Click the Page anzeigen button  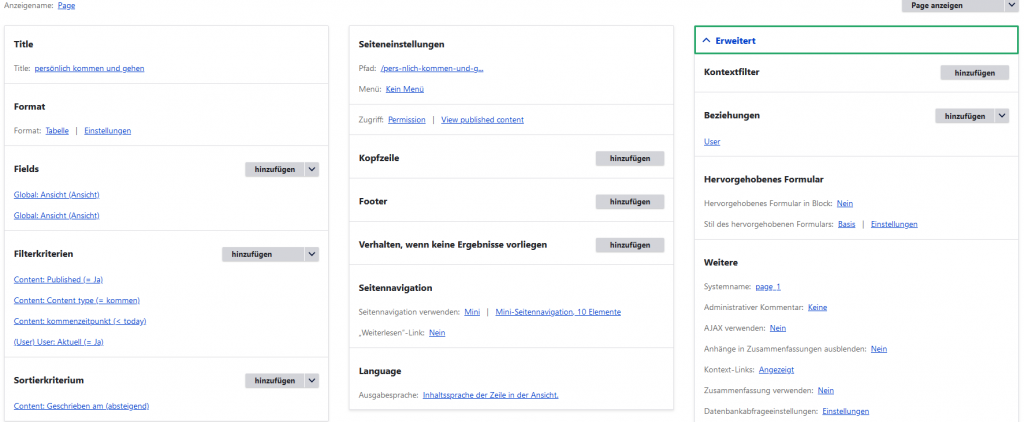[x=936, y=6]
